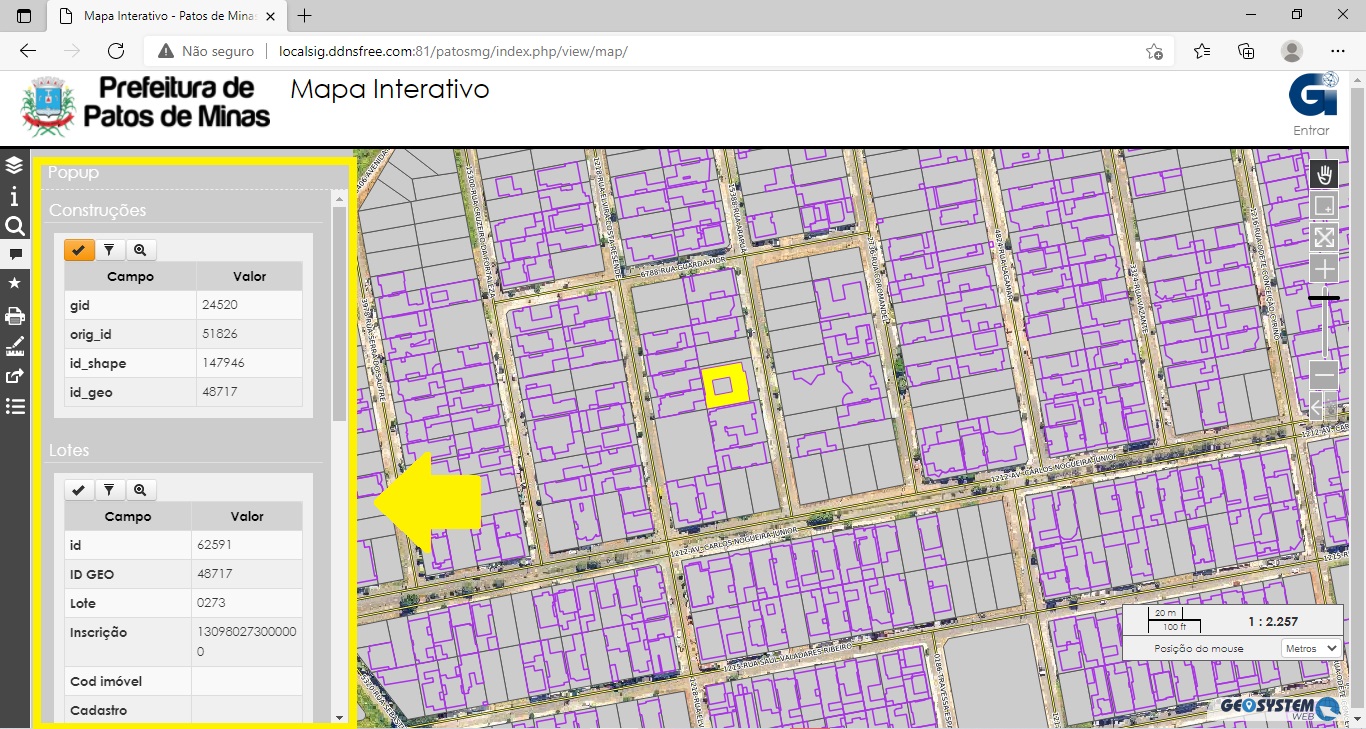The height and width of the screenshot is (729, 1366).
Task: Click the share/export icon in the sidebar
Action: (x=14, y=376)
